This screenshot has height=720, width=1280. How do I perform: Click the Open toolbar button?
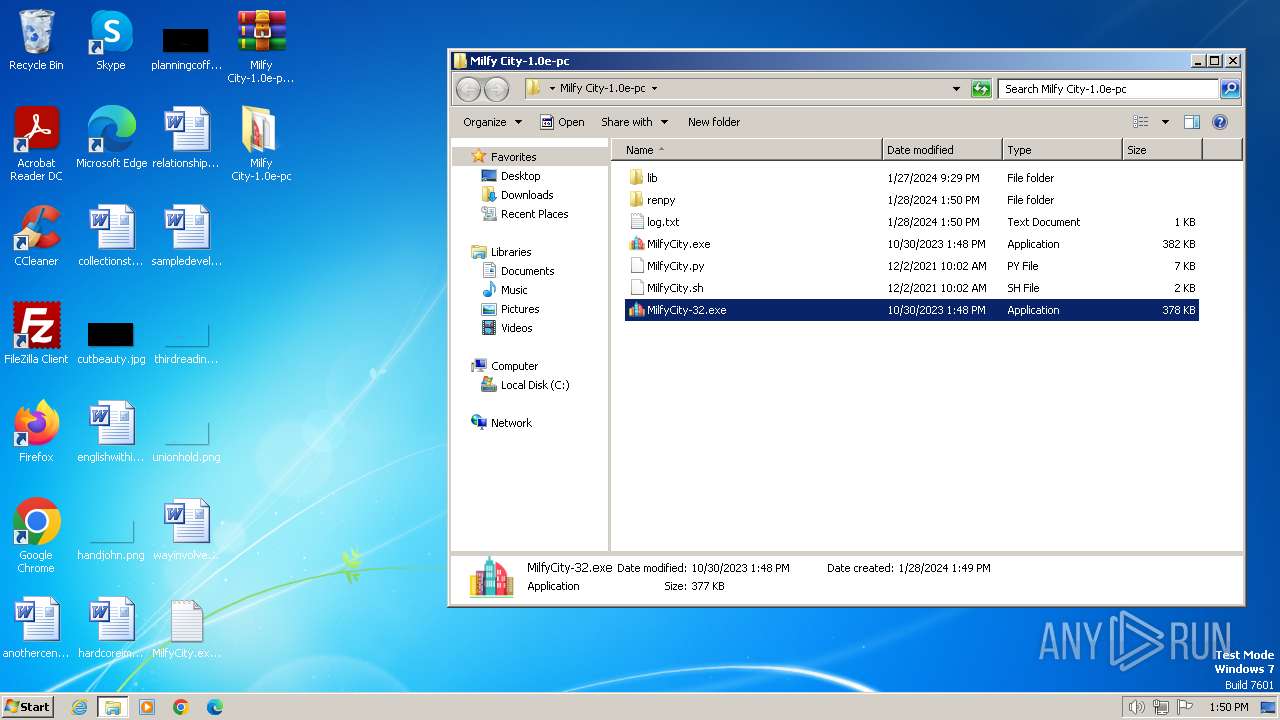pyautogui.click(x=562, y=122)
